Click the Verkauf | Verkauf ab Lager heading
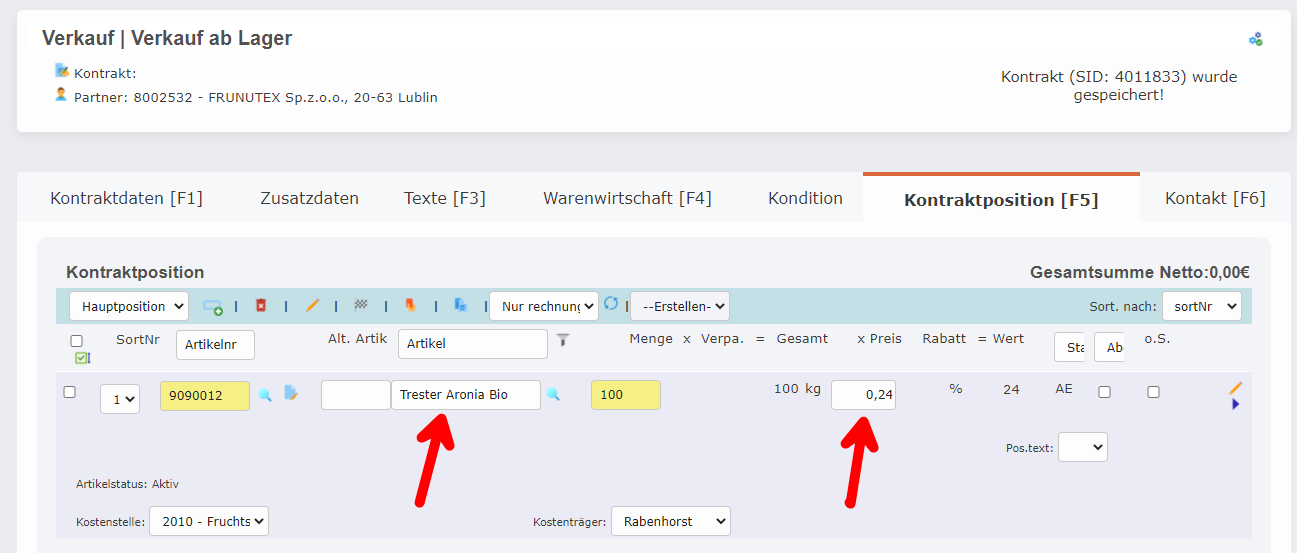The height and width of the screenshot is (553, 1297). coord(167,39)
